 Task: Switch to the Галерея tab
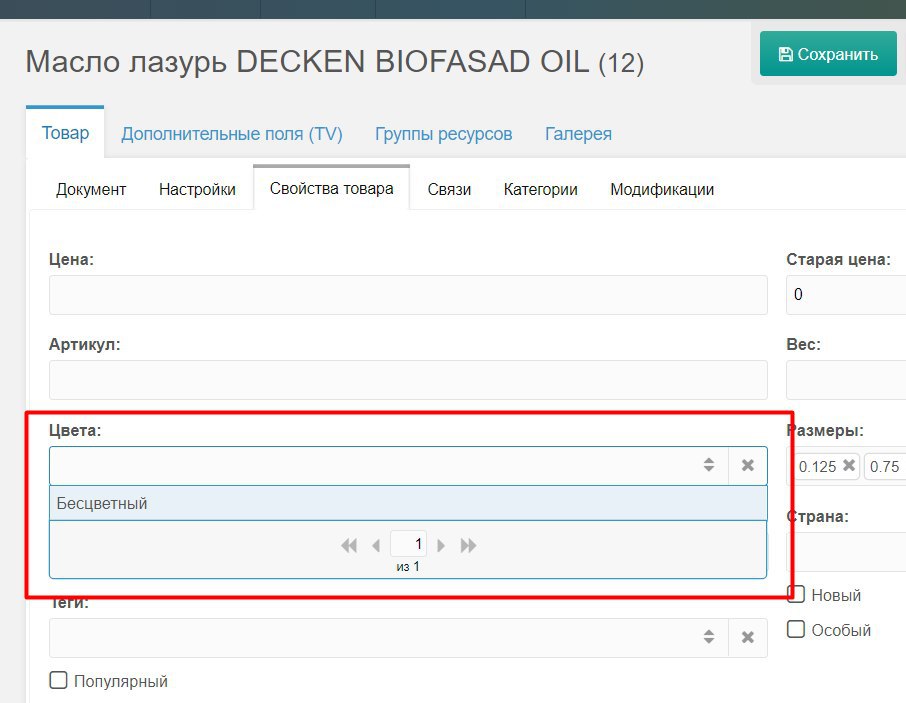(578, 134)
